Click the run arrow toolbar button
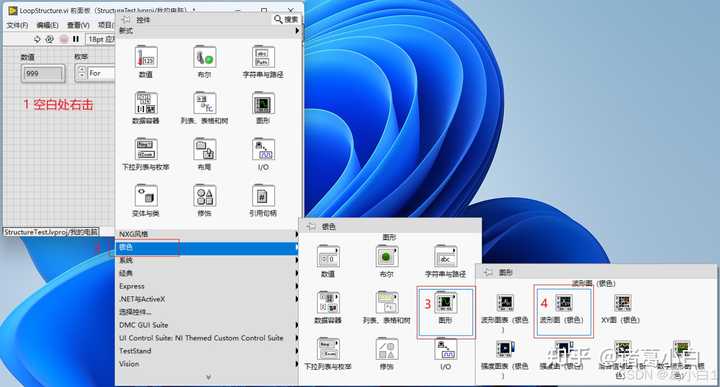The image size is (720, 387). [x=37, y=39]
